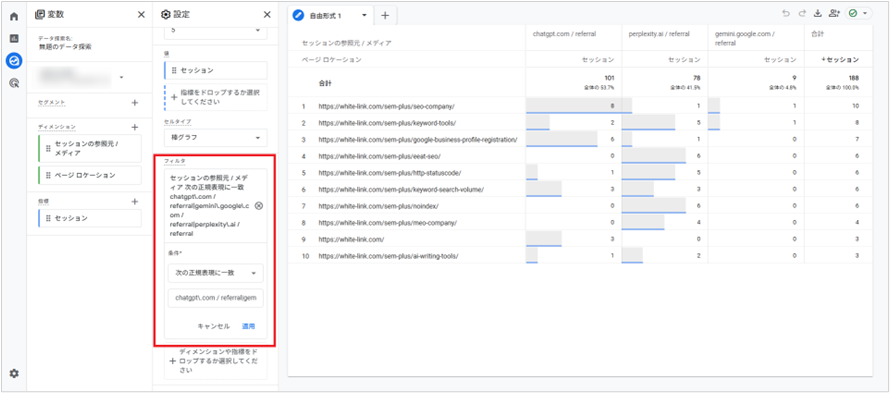Add a segment with the セグメント plus icon
The image size is (890, 393).
tap(135, 103)
